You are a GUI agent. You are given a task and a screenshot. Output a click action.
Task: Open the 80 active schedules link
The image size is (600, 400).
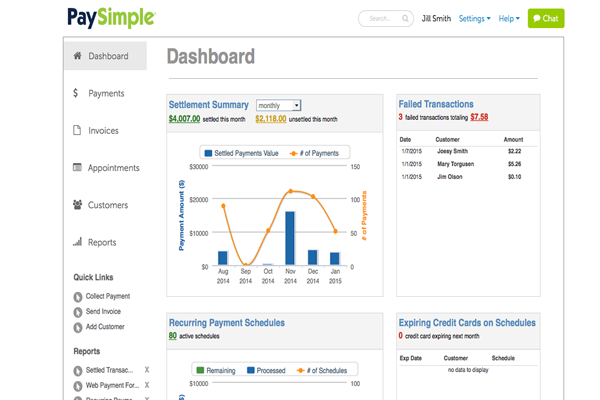pyautogui.click(x=173, y=336)
